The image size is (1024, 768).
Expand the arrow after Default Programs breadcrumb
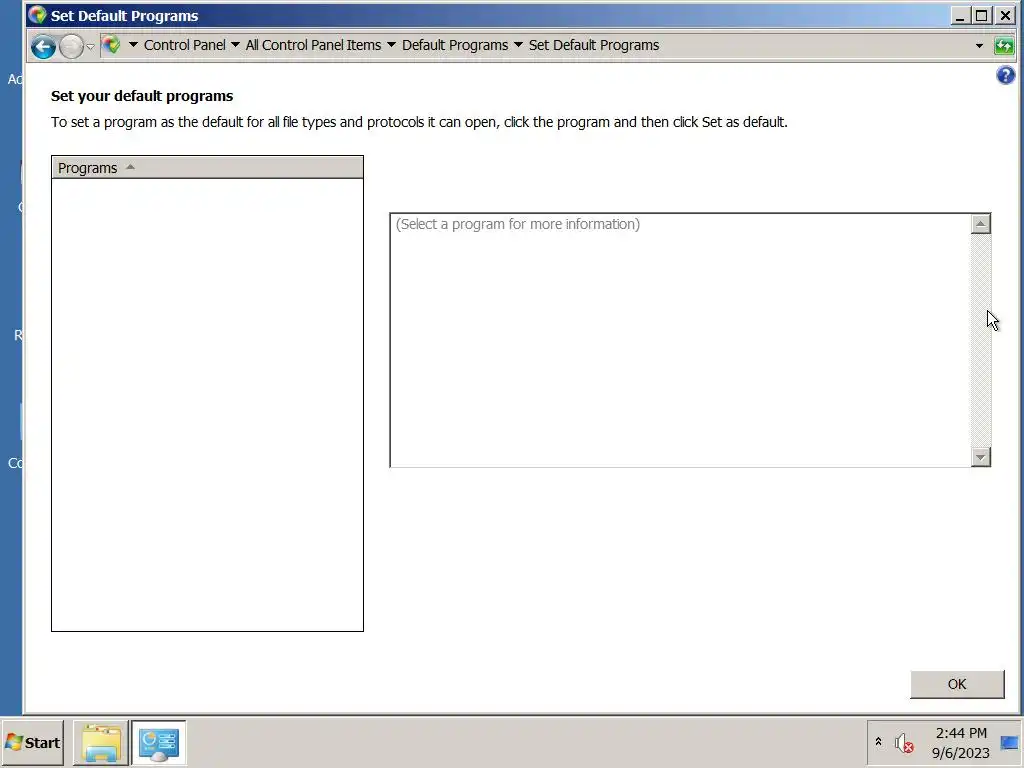click(519, 45)
